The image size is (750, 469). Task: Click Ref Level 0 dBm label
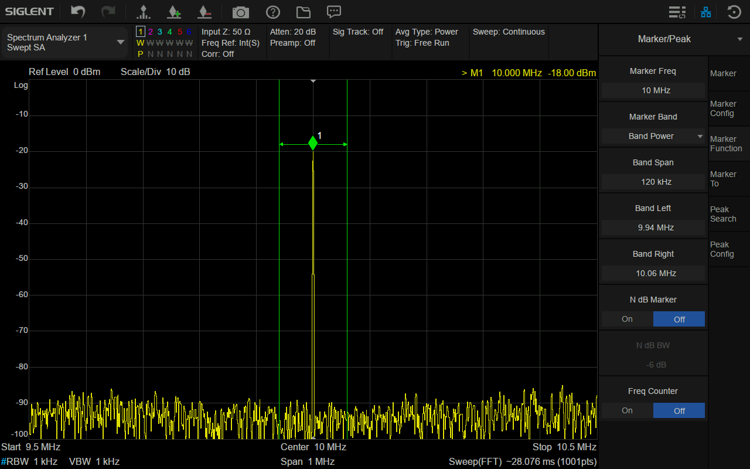pyautogui.click(x=64, y=72)
